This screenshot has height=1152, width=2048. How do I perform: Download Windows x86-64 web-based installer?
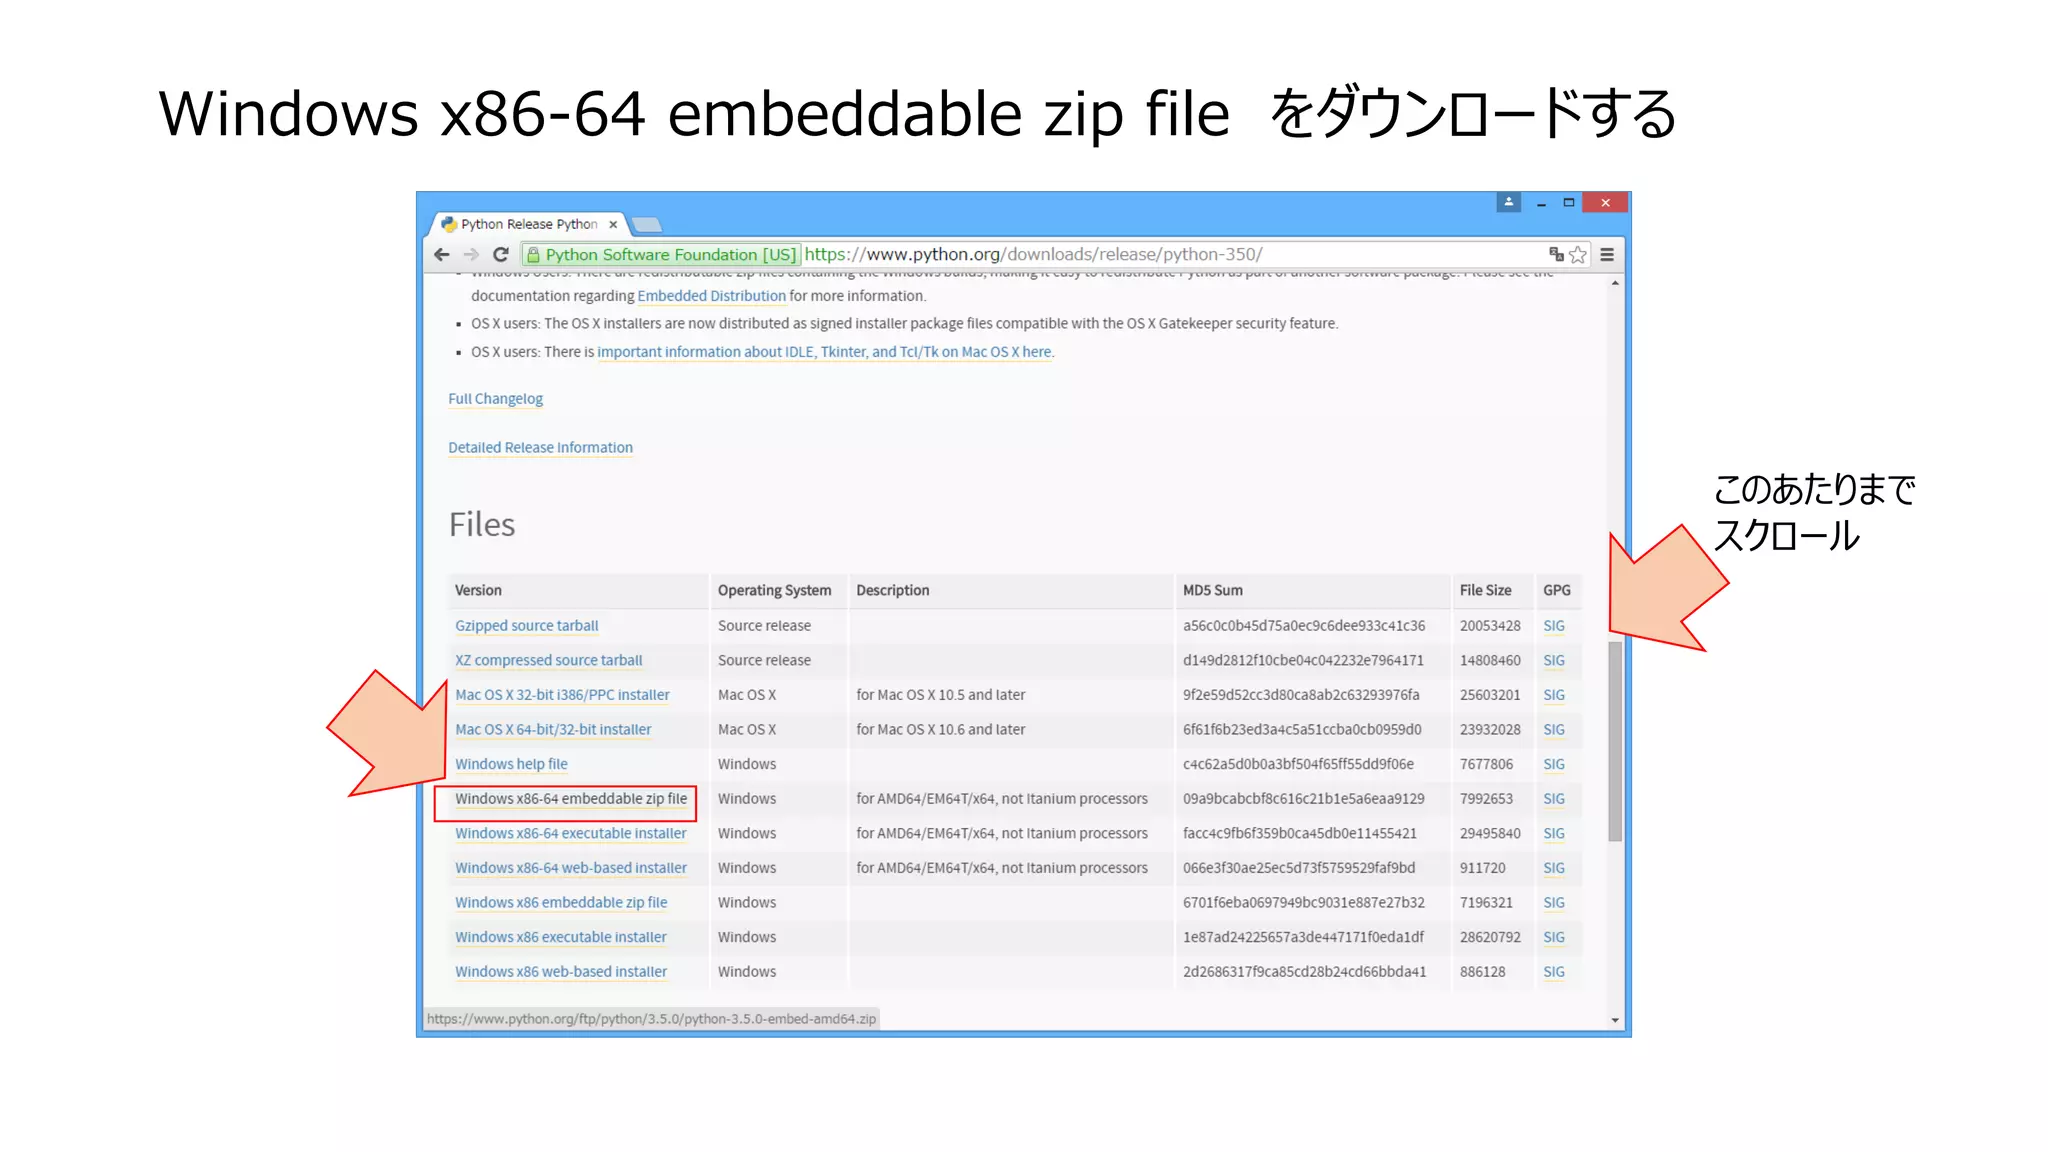pos(571,868)
